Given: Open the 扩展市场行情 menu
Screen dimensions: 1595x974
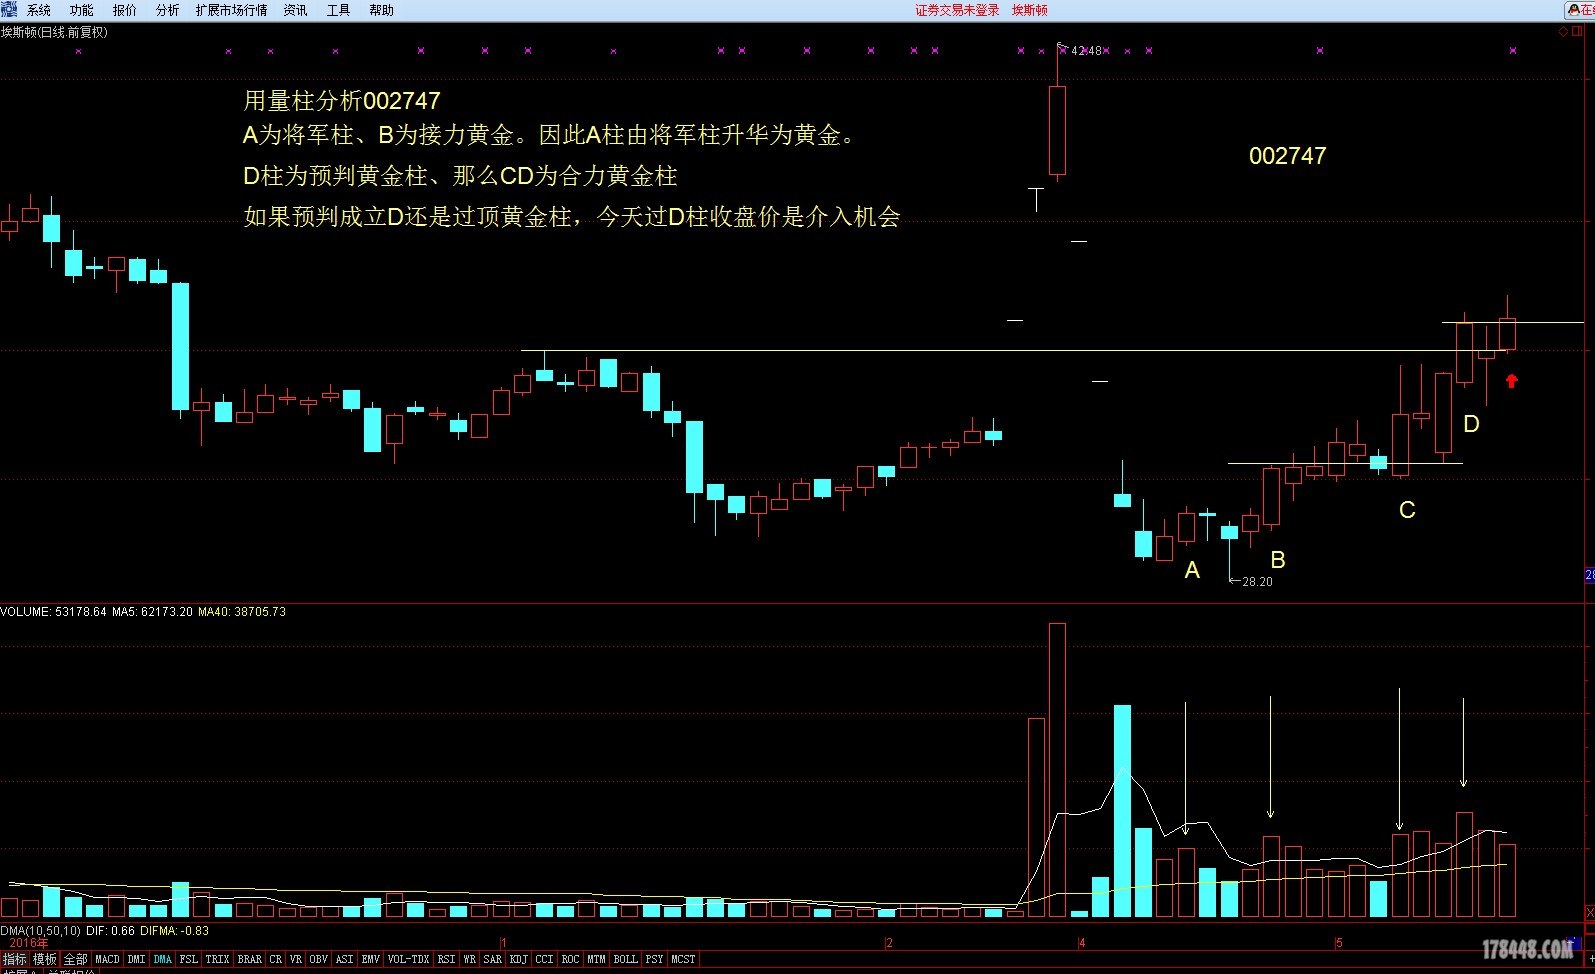Looking at the screenshot, I should 232,10.
